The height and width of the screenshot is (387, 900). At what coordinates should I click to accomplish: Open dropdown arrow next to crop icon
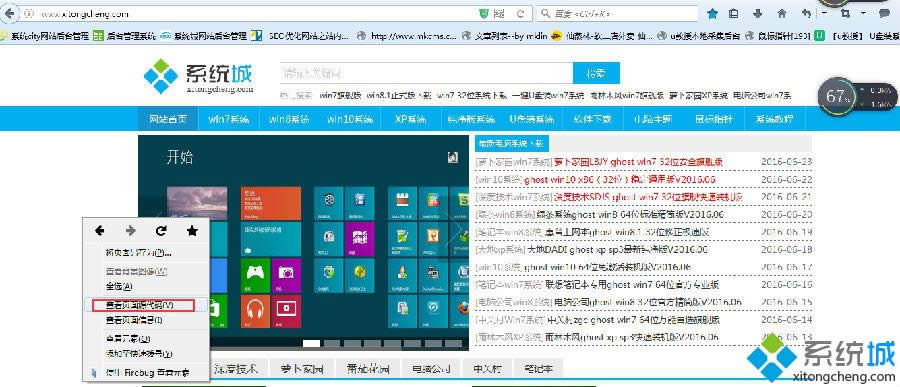coord(864,13)
